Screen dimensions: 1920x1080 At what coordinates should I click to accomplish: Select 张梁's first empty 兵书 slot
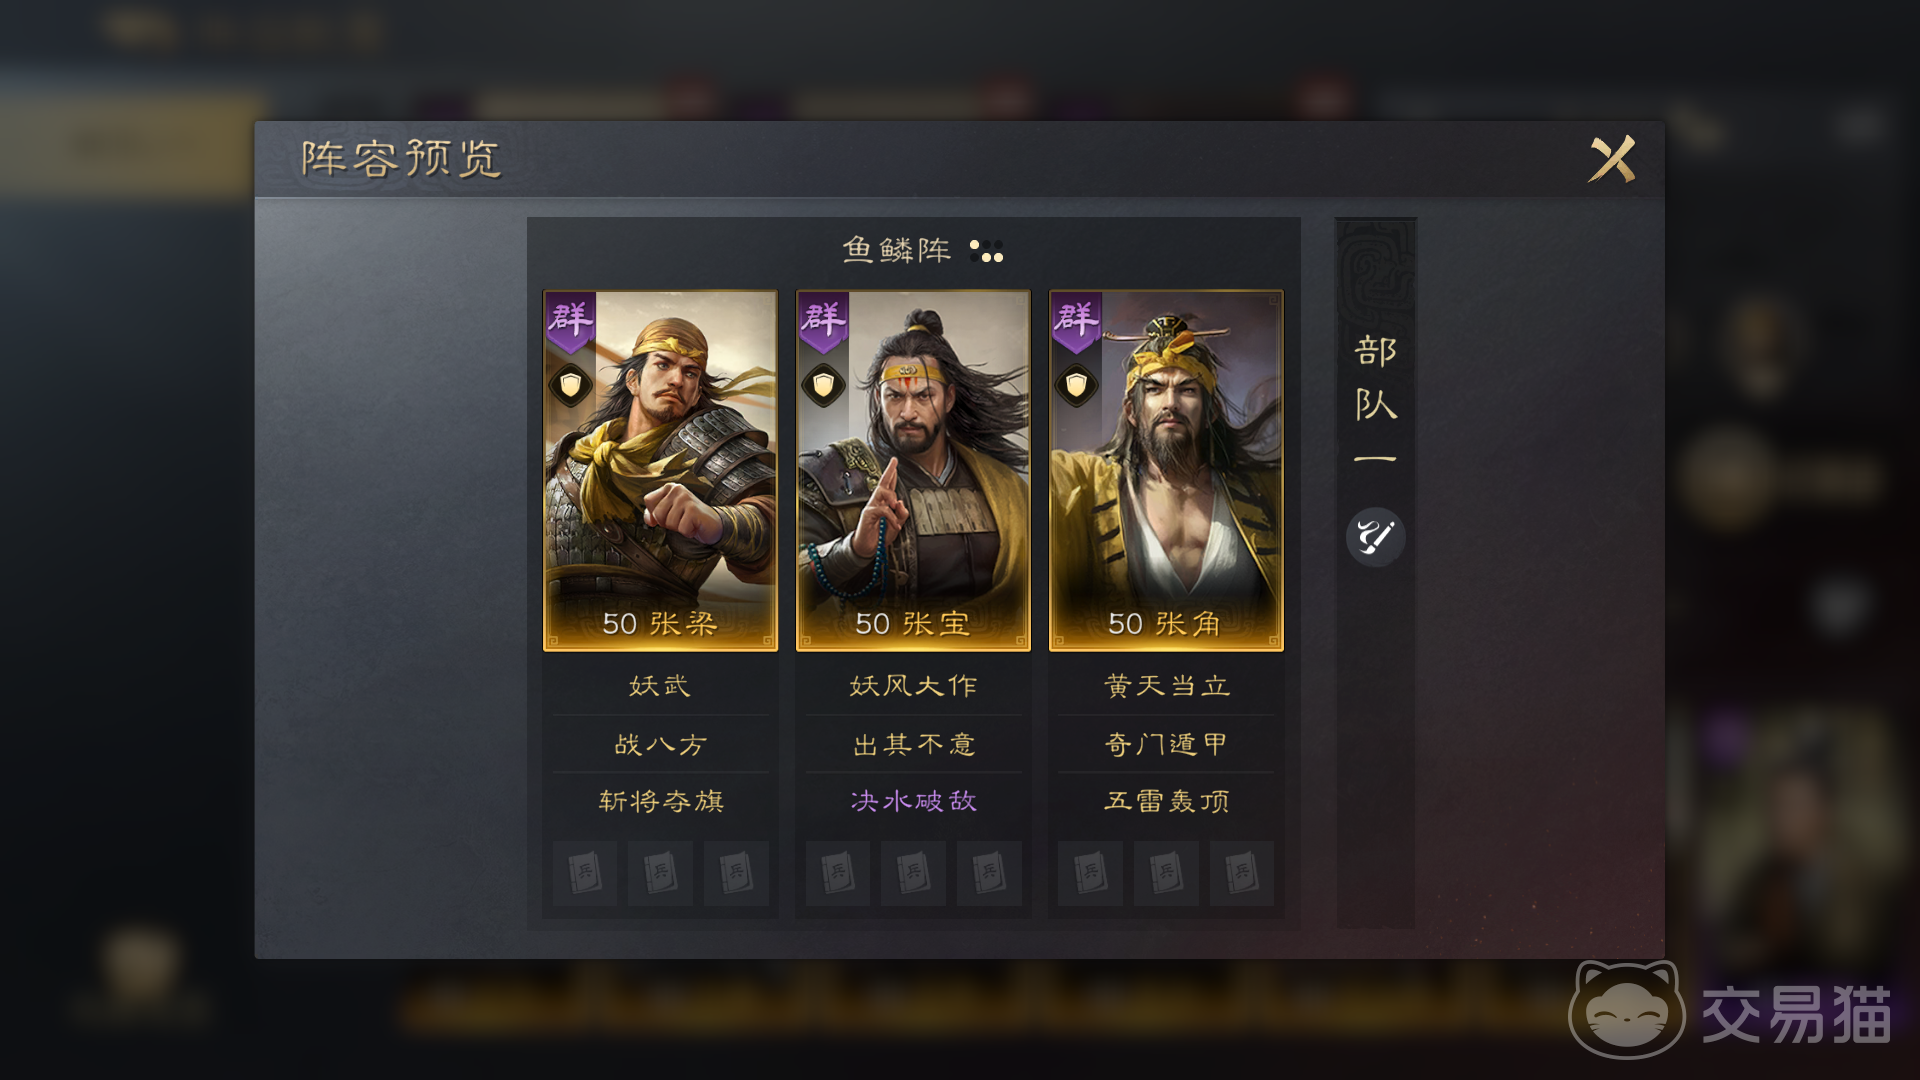[585, 873]
